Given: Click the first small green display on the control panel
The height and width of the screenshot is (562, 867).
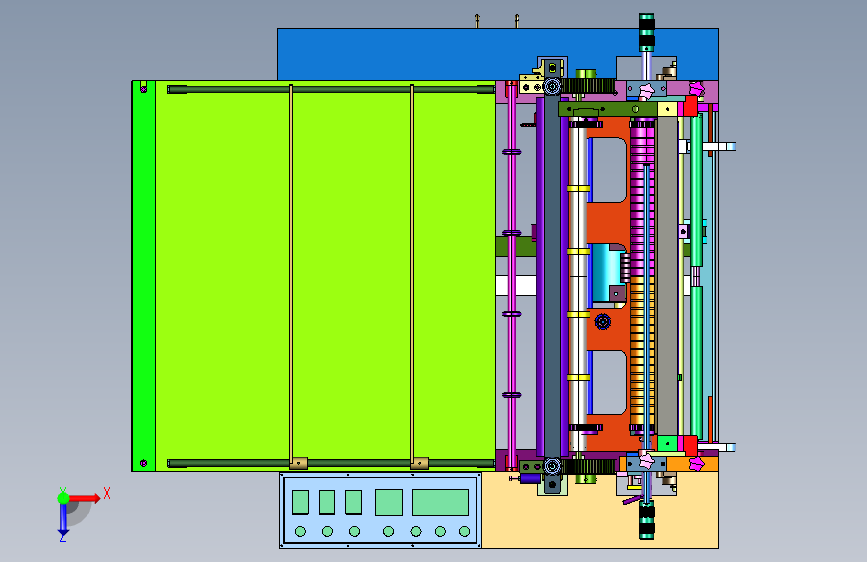Looking at the screenshot, I should (300, 502).
